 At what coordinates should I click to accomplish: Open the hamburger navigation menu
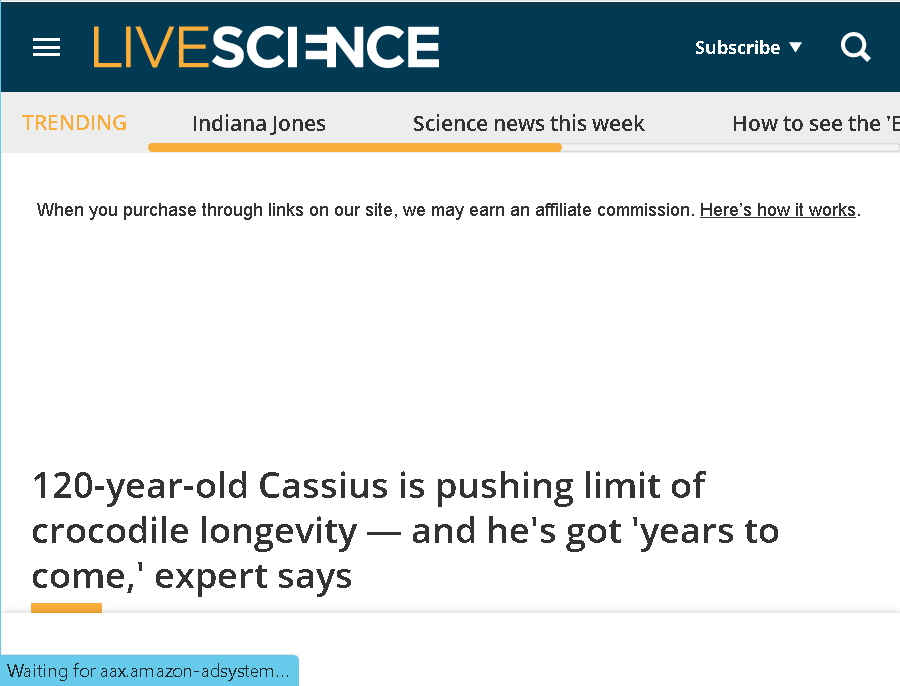click(x=46, y=47)
